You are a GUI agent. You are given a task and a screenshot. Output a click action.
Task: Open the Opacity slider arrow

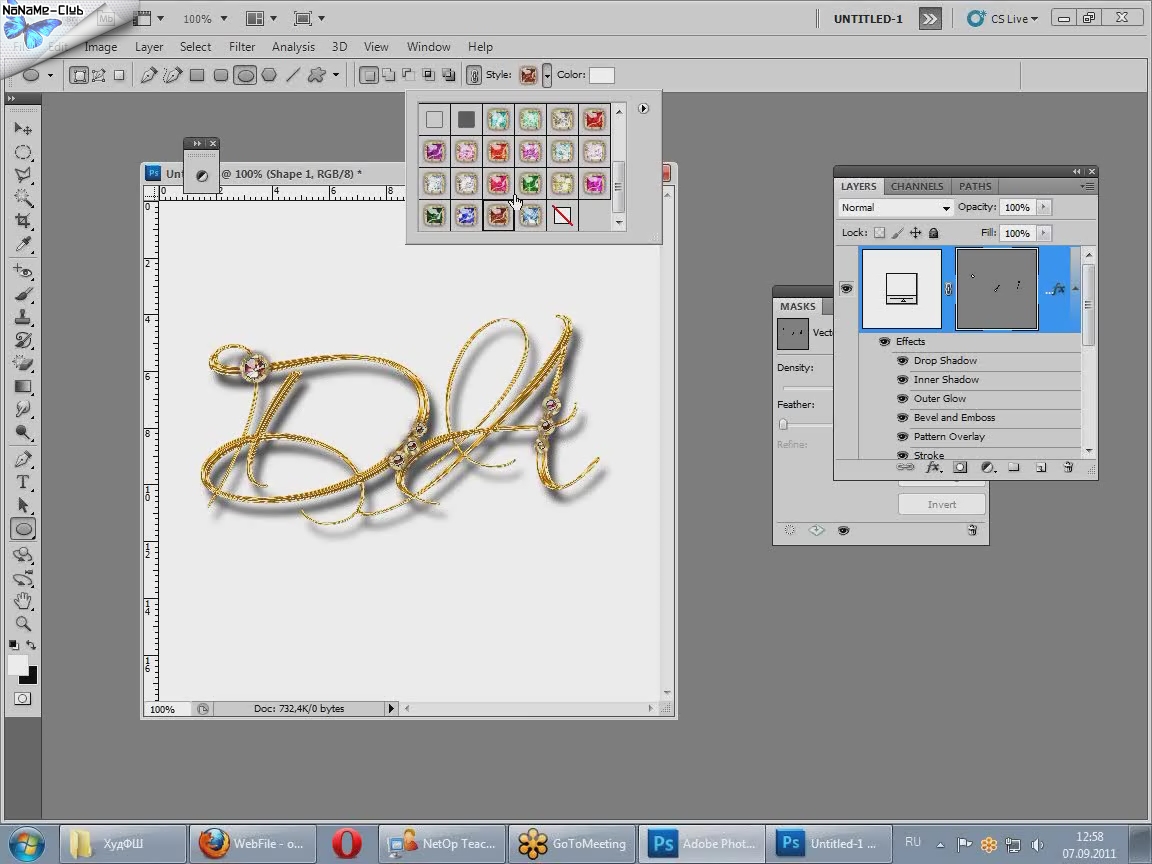point(1043,207)
